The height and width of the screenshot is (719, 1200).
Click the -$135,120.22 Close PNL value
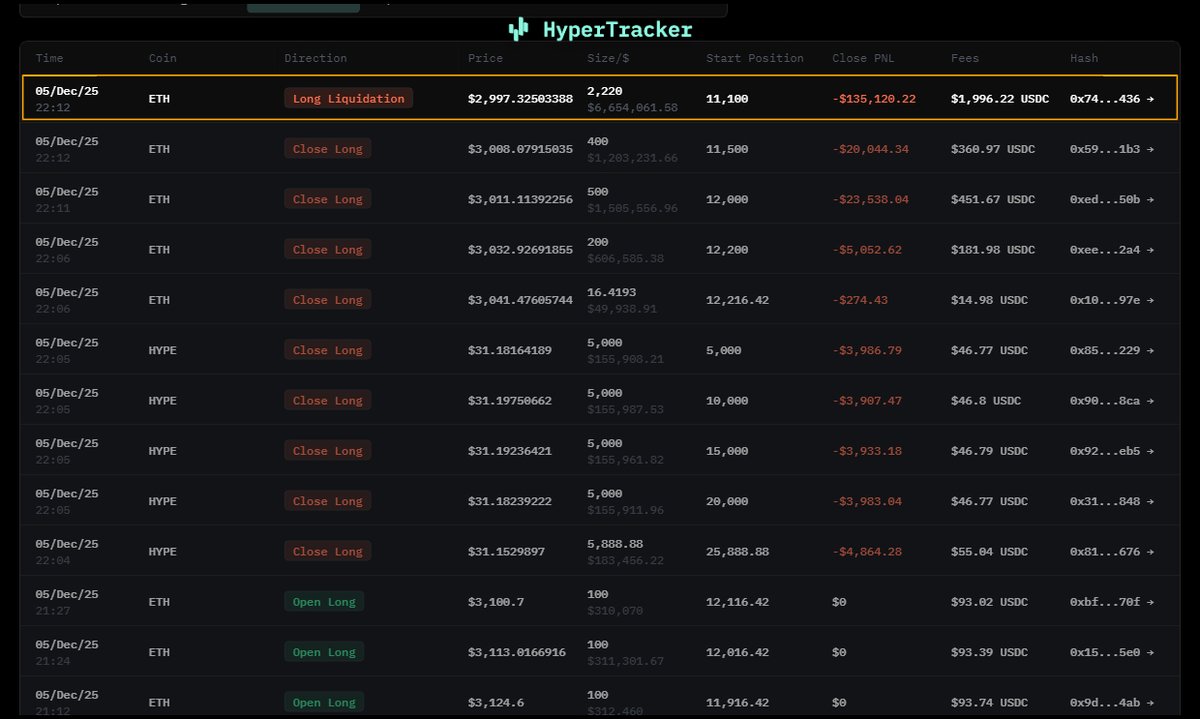pyautogui.click(x=873, y=99)
